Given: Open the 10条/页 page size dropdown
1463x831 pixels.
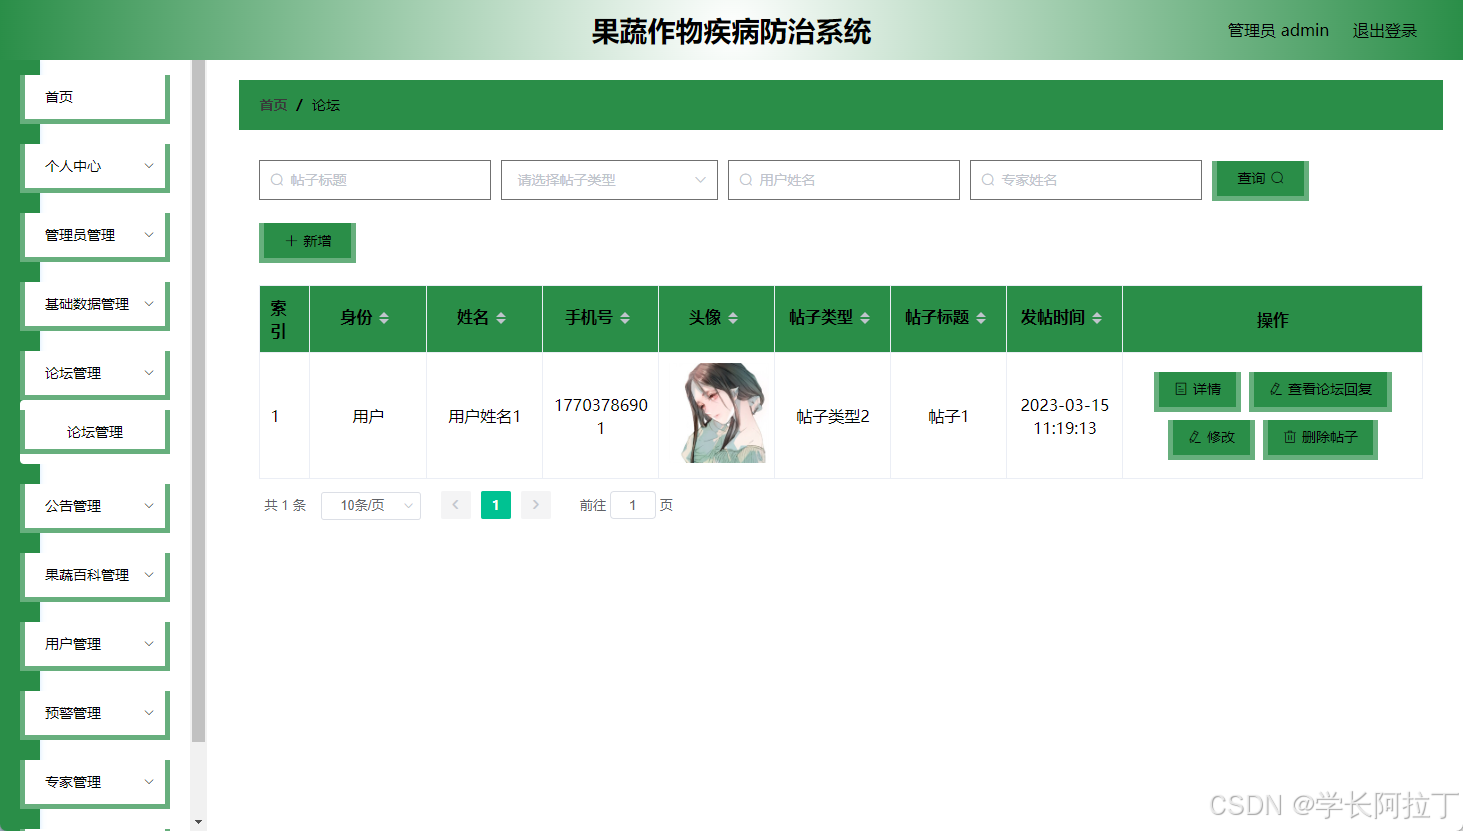Looking at the screenshot, I should coord(370,505).
